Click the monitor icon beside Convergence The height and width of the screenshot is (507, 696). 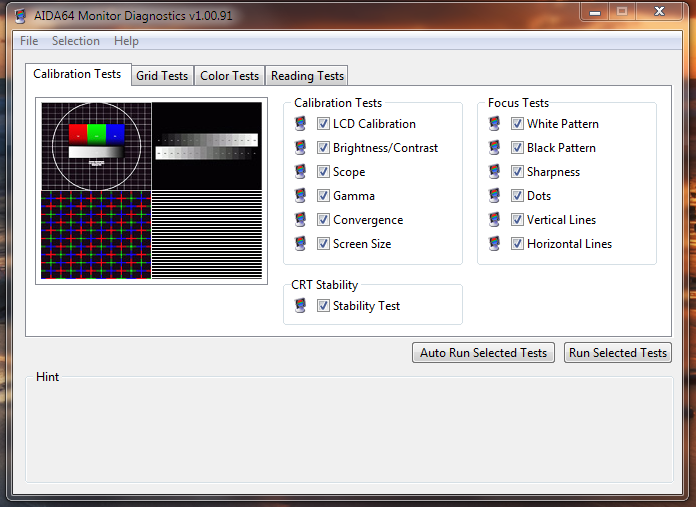point(301,219)
